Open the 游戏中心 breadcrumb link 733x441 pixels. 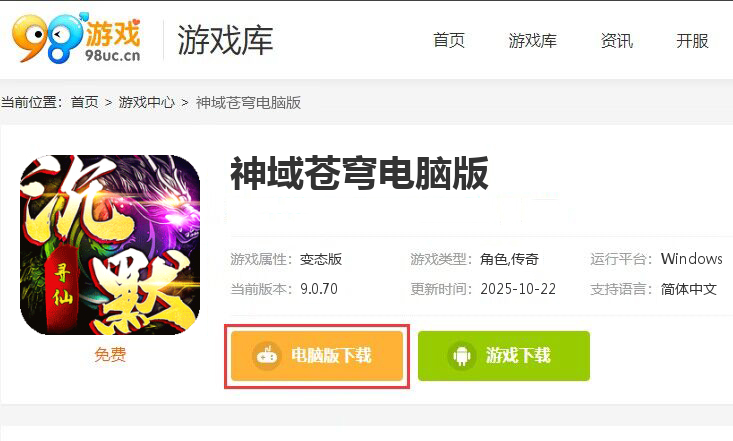[147, 102]
